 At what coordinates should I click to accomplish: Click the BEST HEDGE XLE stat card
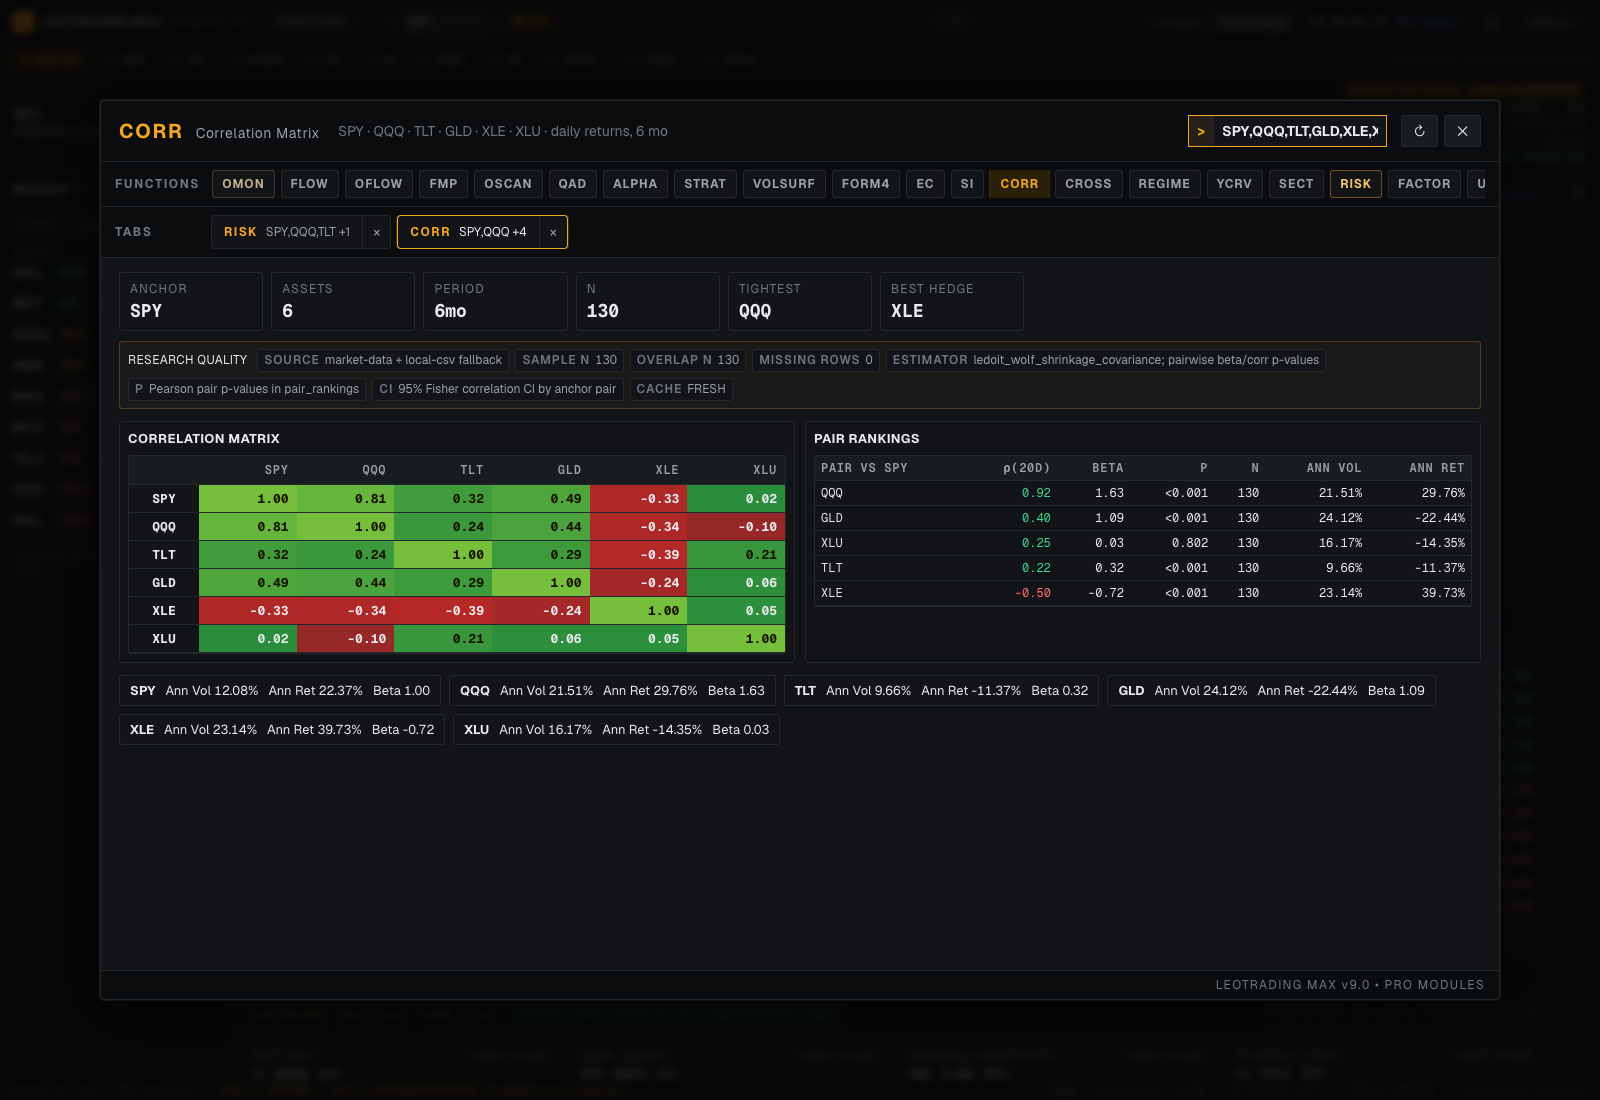pos(951,301)
